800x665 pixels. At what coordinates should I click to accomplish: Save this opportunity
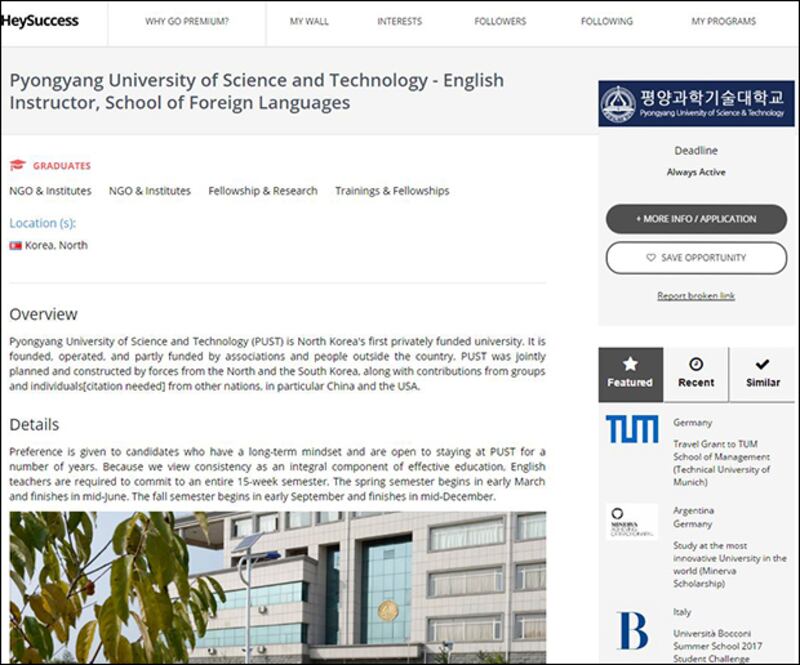pos(696,258)
